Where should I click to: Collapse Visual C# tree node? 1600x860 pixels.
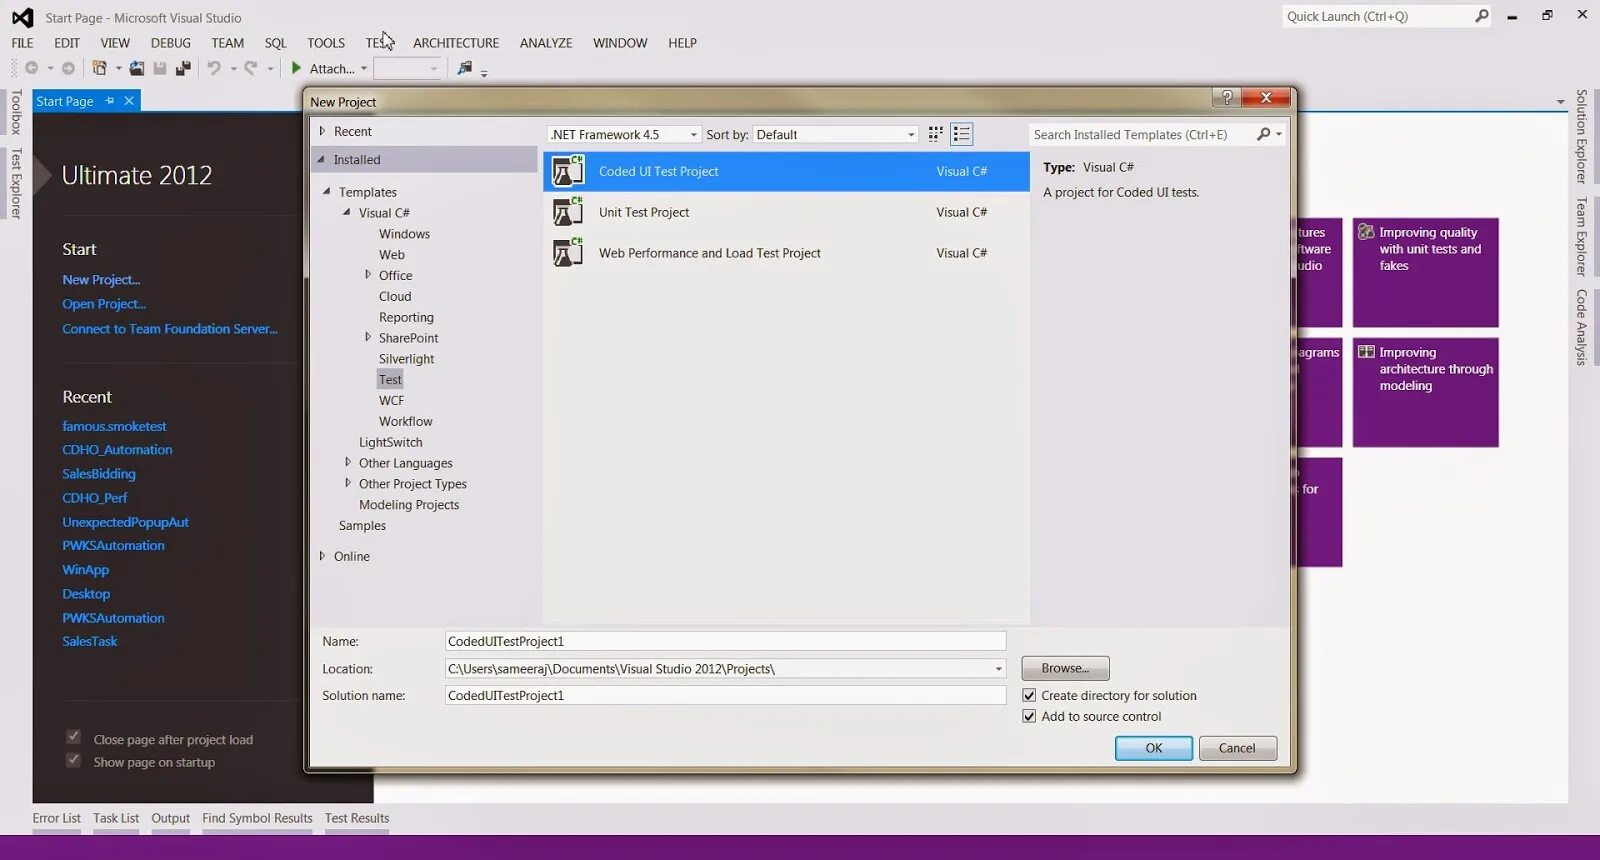347,212
